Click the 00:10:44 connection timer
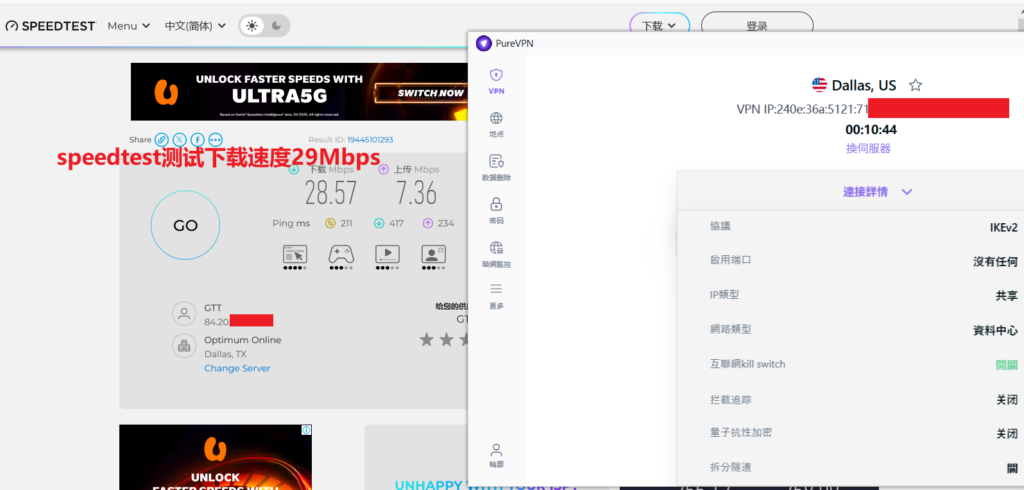This screenshot has width=1024, height=490. tap(871, 129)
